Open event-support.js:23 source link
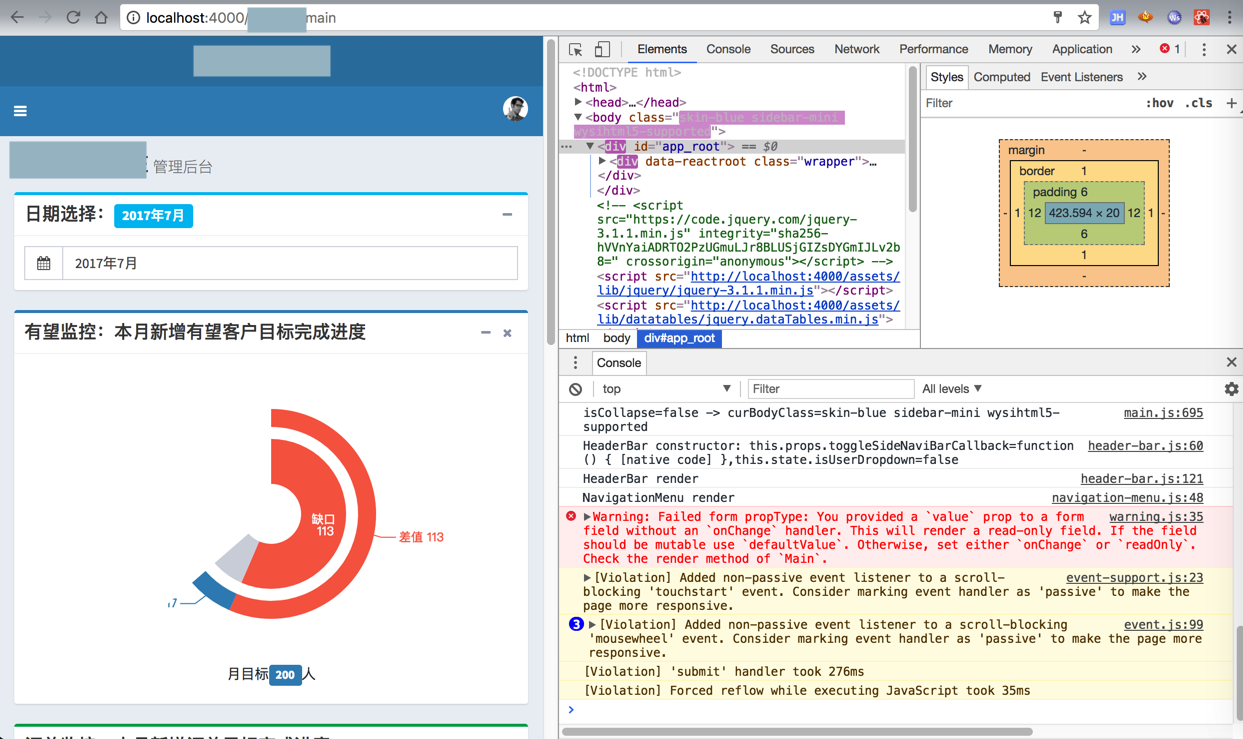The height and width of the screenshot is (739, 1243). pyautogui.click(x=1134, y=578)
